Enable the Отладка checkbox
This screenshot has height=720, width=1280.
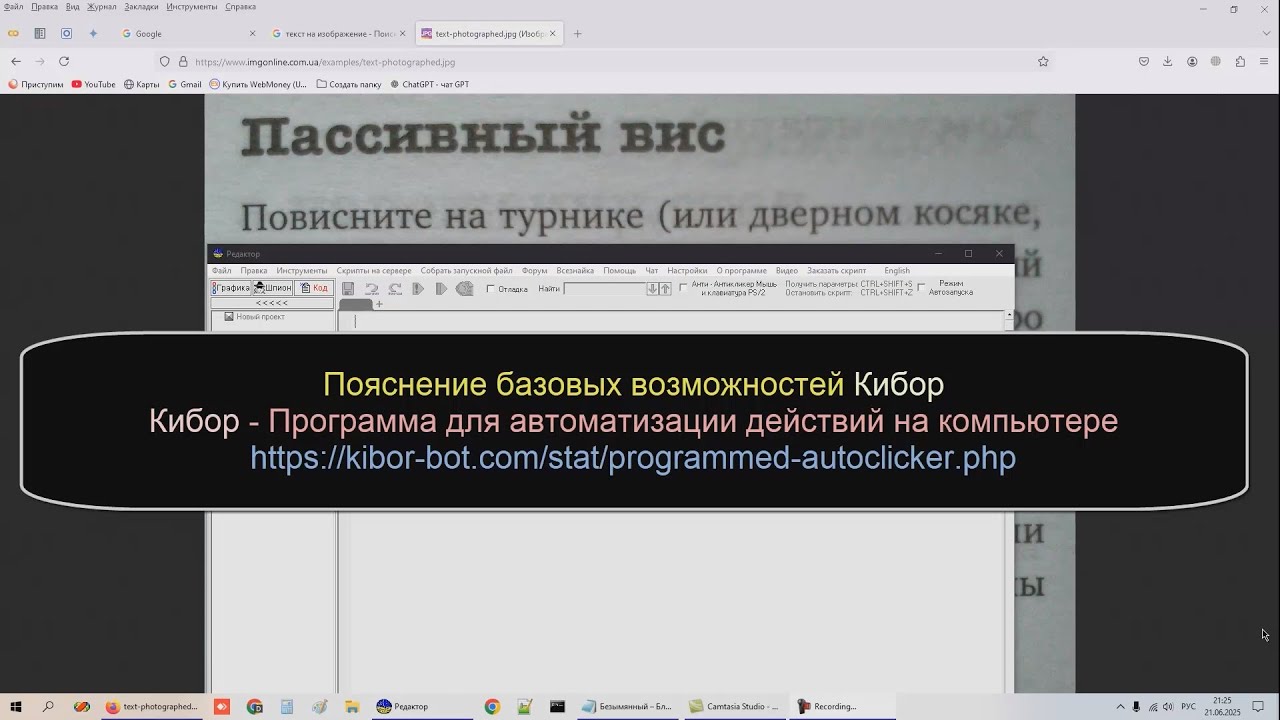[x=491, y=288]
